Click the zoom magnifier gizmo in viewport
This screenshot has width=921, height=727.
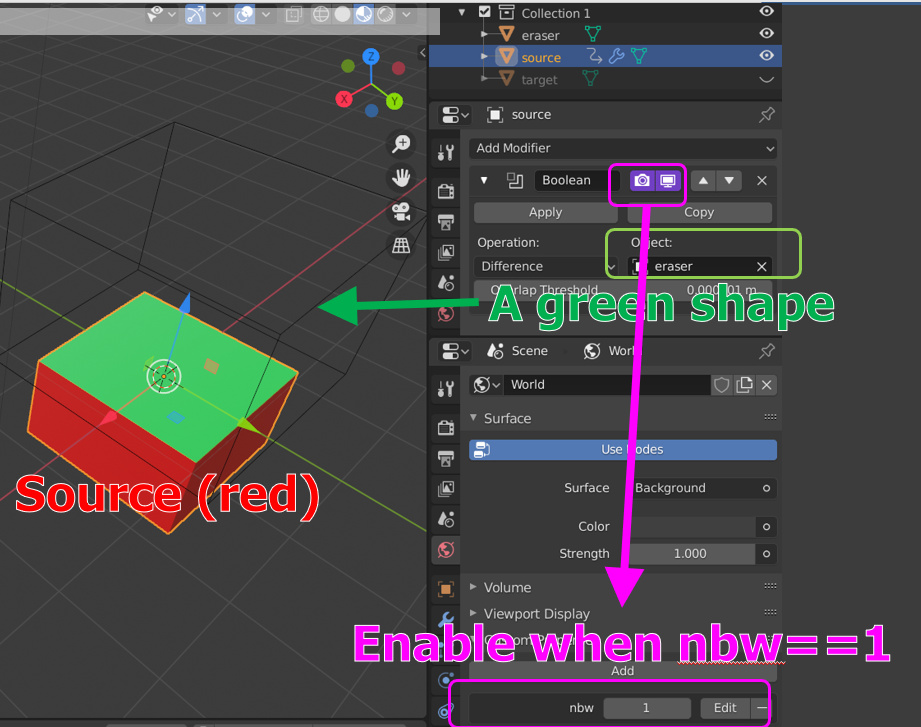pyautogui.click(x=402, y=144)
